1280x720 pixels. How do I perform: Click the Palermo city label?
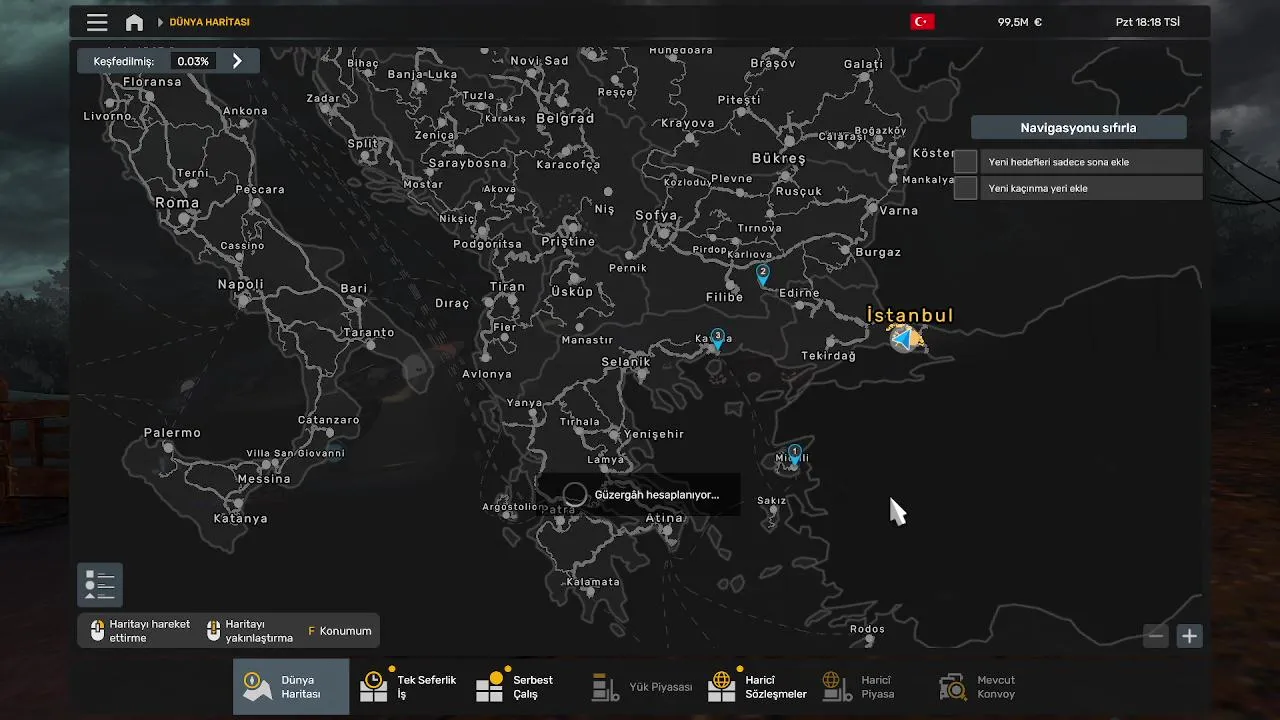coord(172,433)
